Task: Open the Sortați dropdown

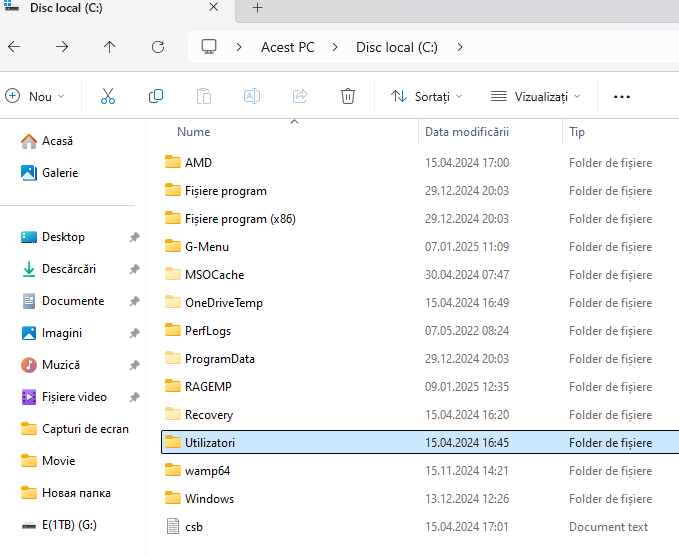Action: [427, 97]
